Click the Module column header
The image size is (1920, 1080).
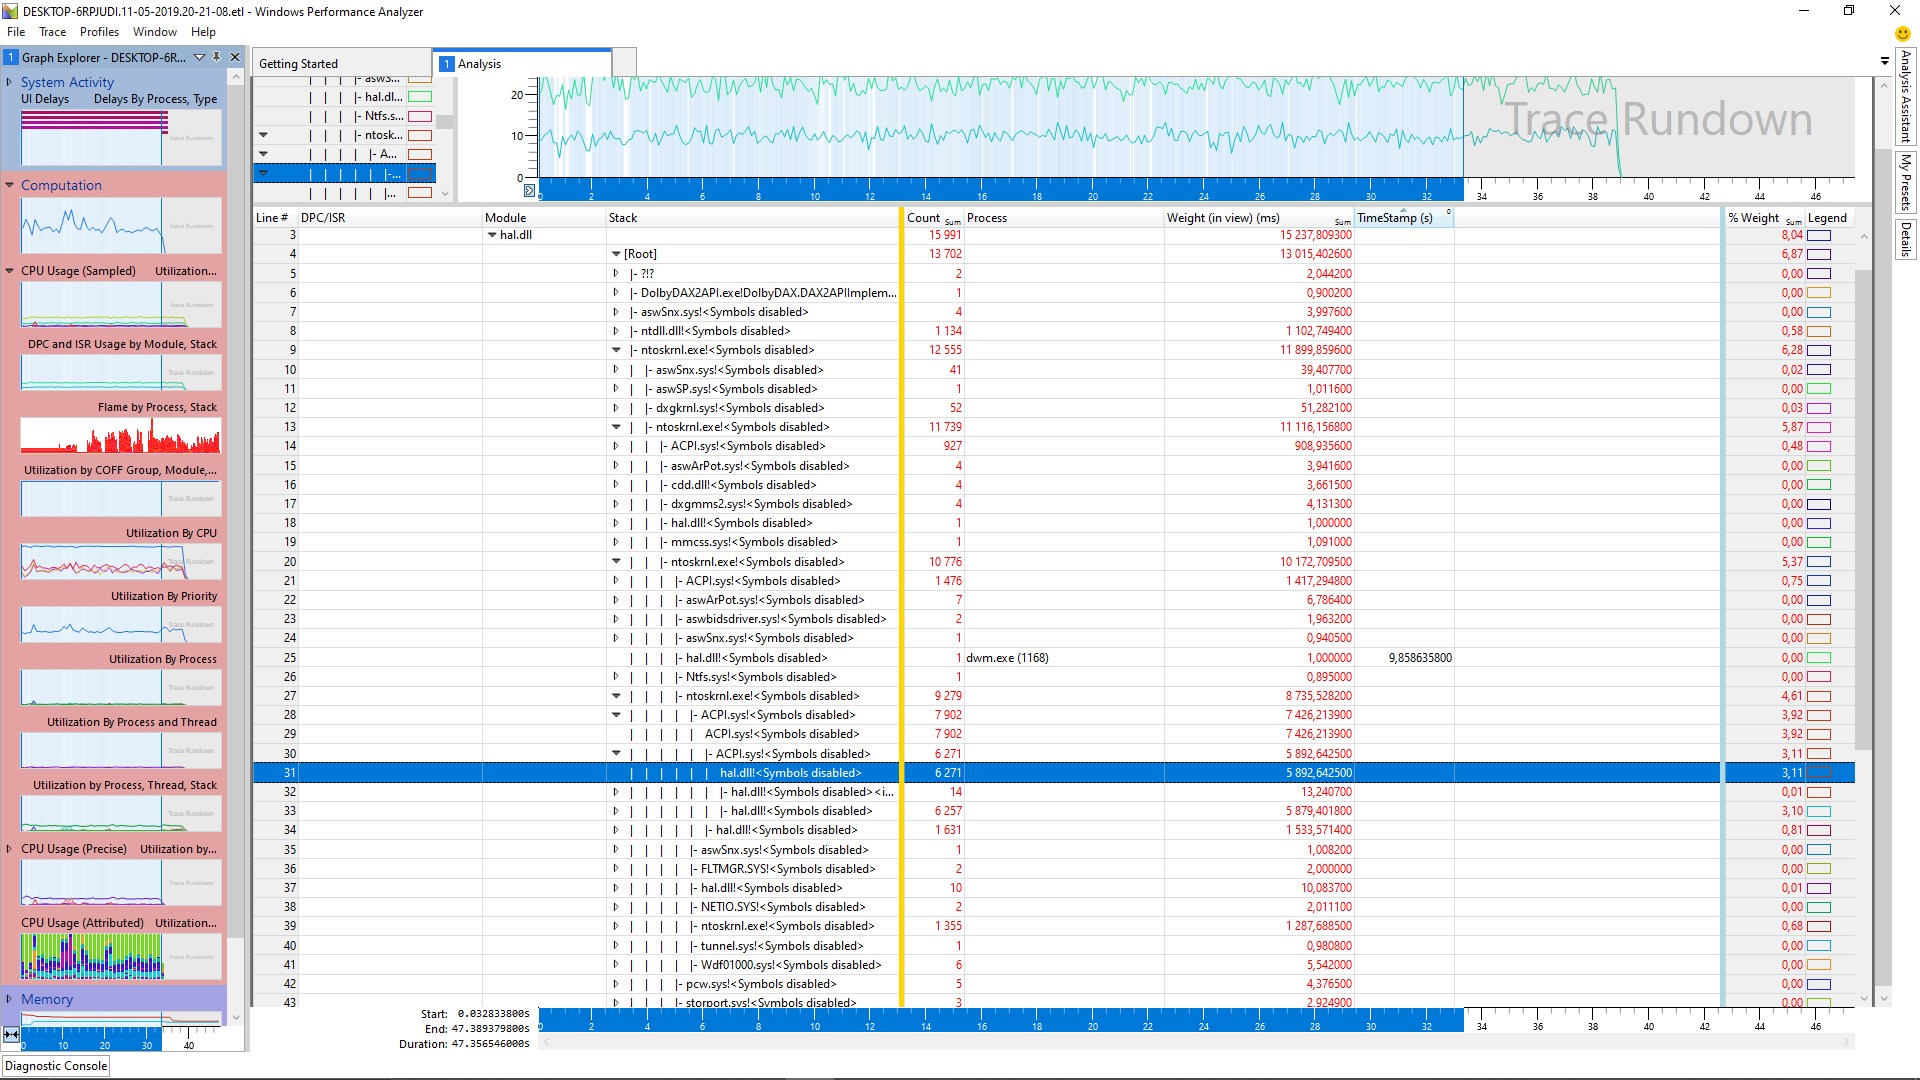point(543,218)
